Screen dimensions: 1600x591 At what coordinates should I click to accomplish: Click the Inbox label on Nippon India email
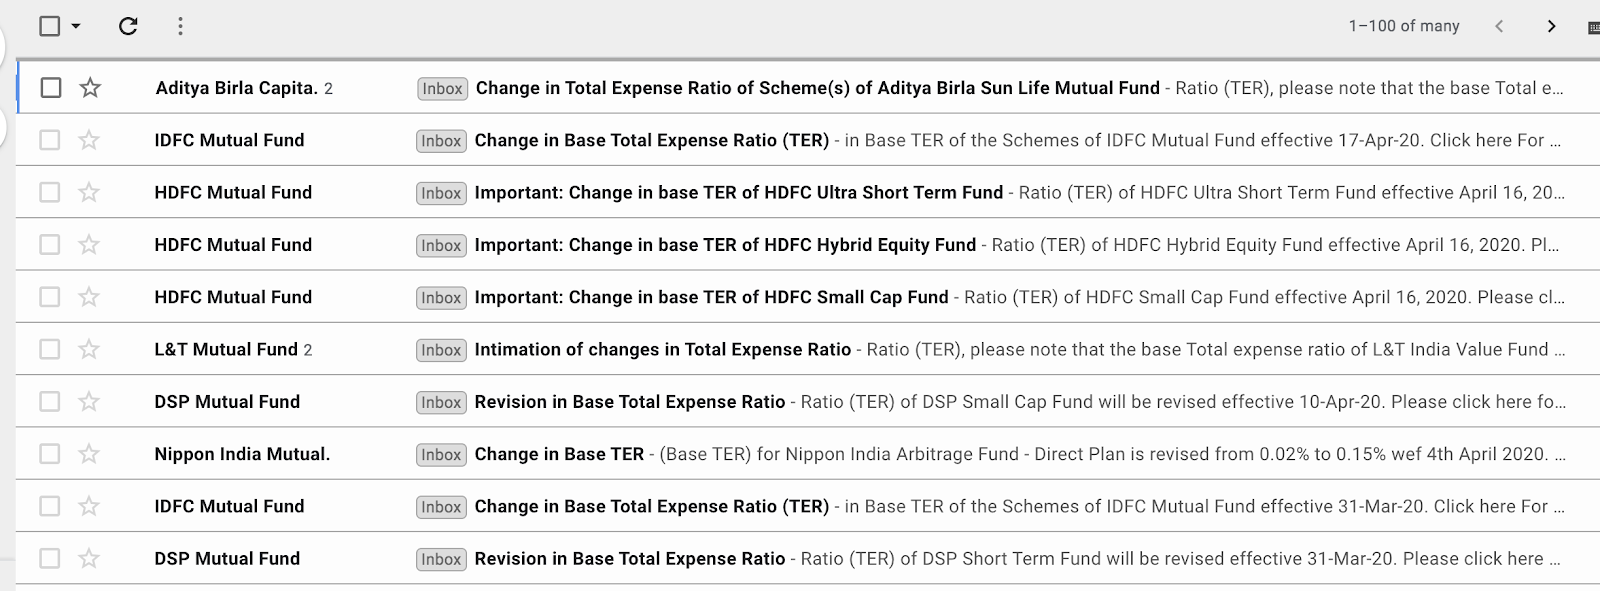[441, 455]
